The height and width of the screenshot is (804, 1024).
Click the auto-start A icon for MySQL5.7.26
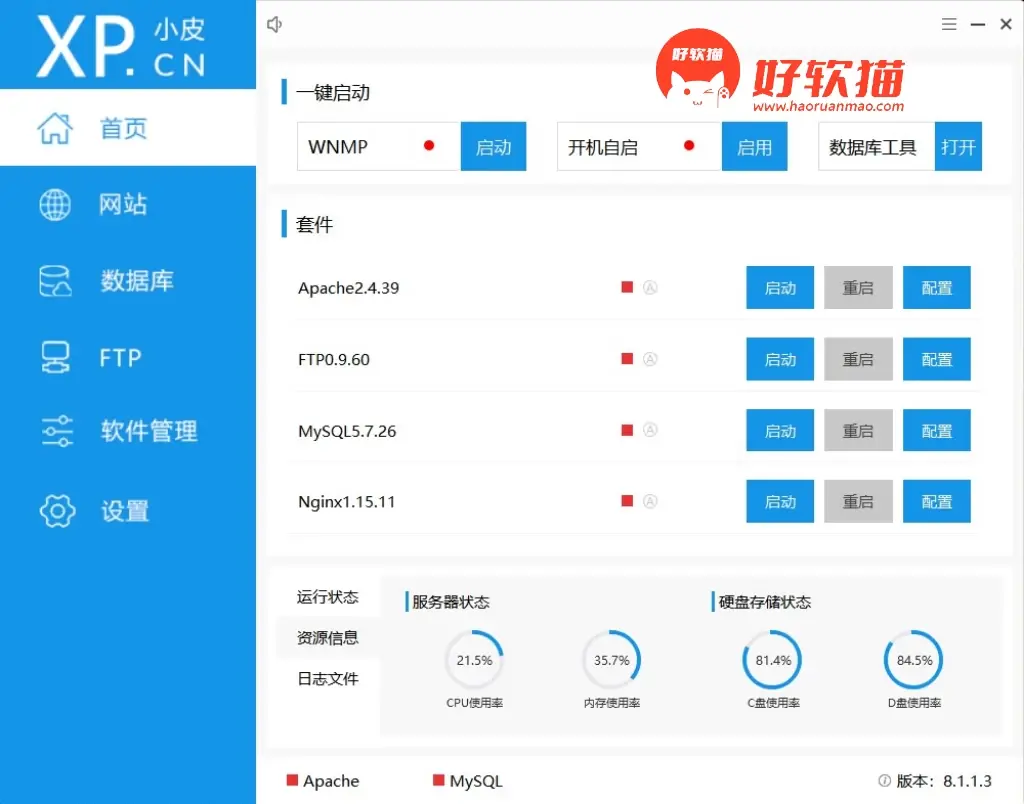pyautogui.click(x=650, y=430)
